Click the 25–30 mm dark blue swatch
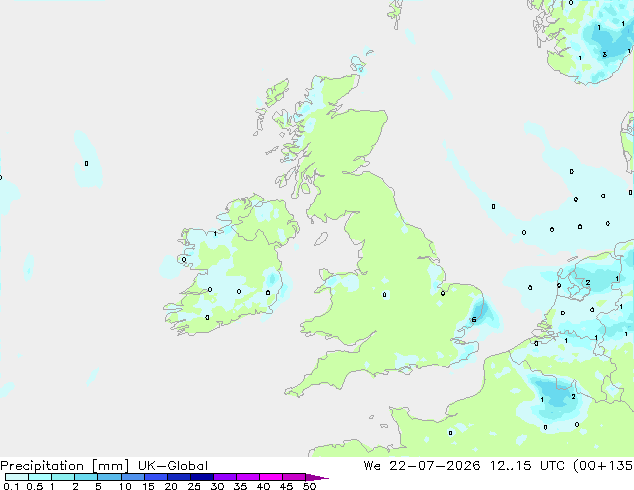 pos(202,477)
